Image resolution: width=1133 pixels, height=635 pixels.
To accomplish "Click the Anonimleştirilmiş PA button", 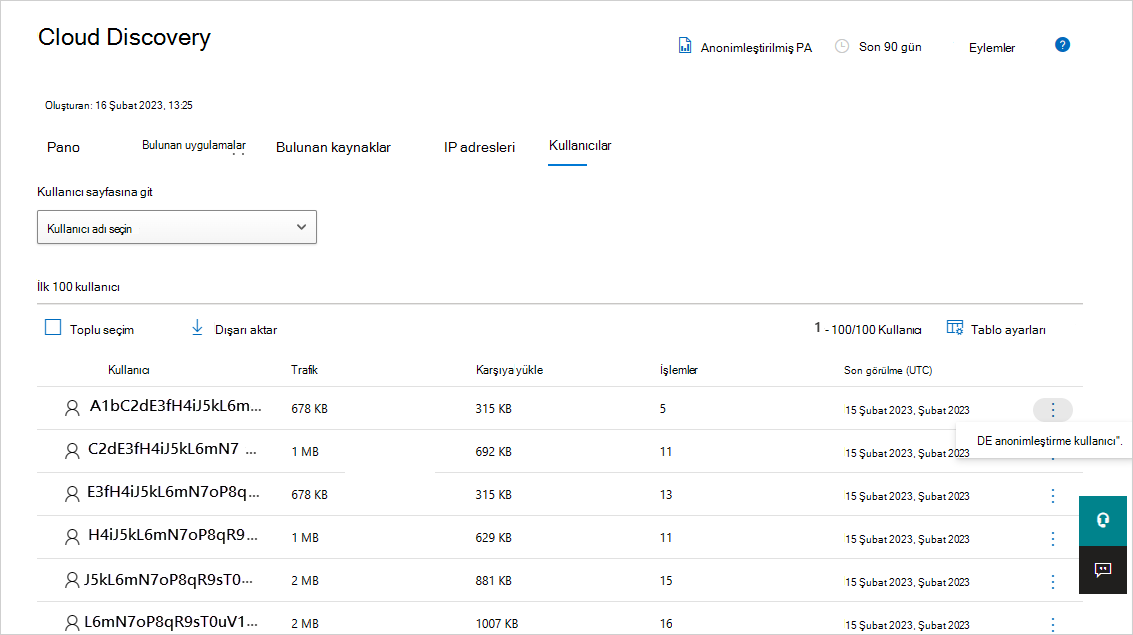I will tap(756, 48).
